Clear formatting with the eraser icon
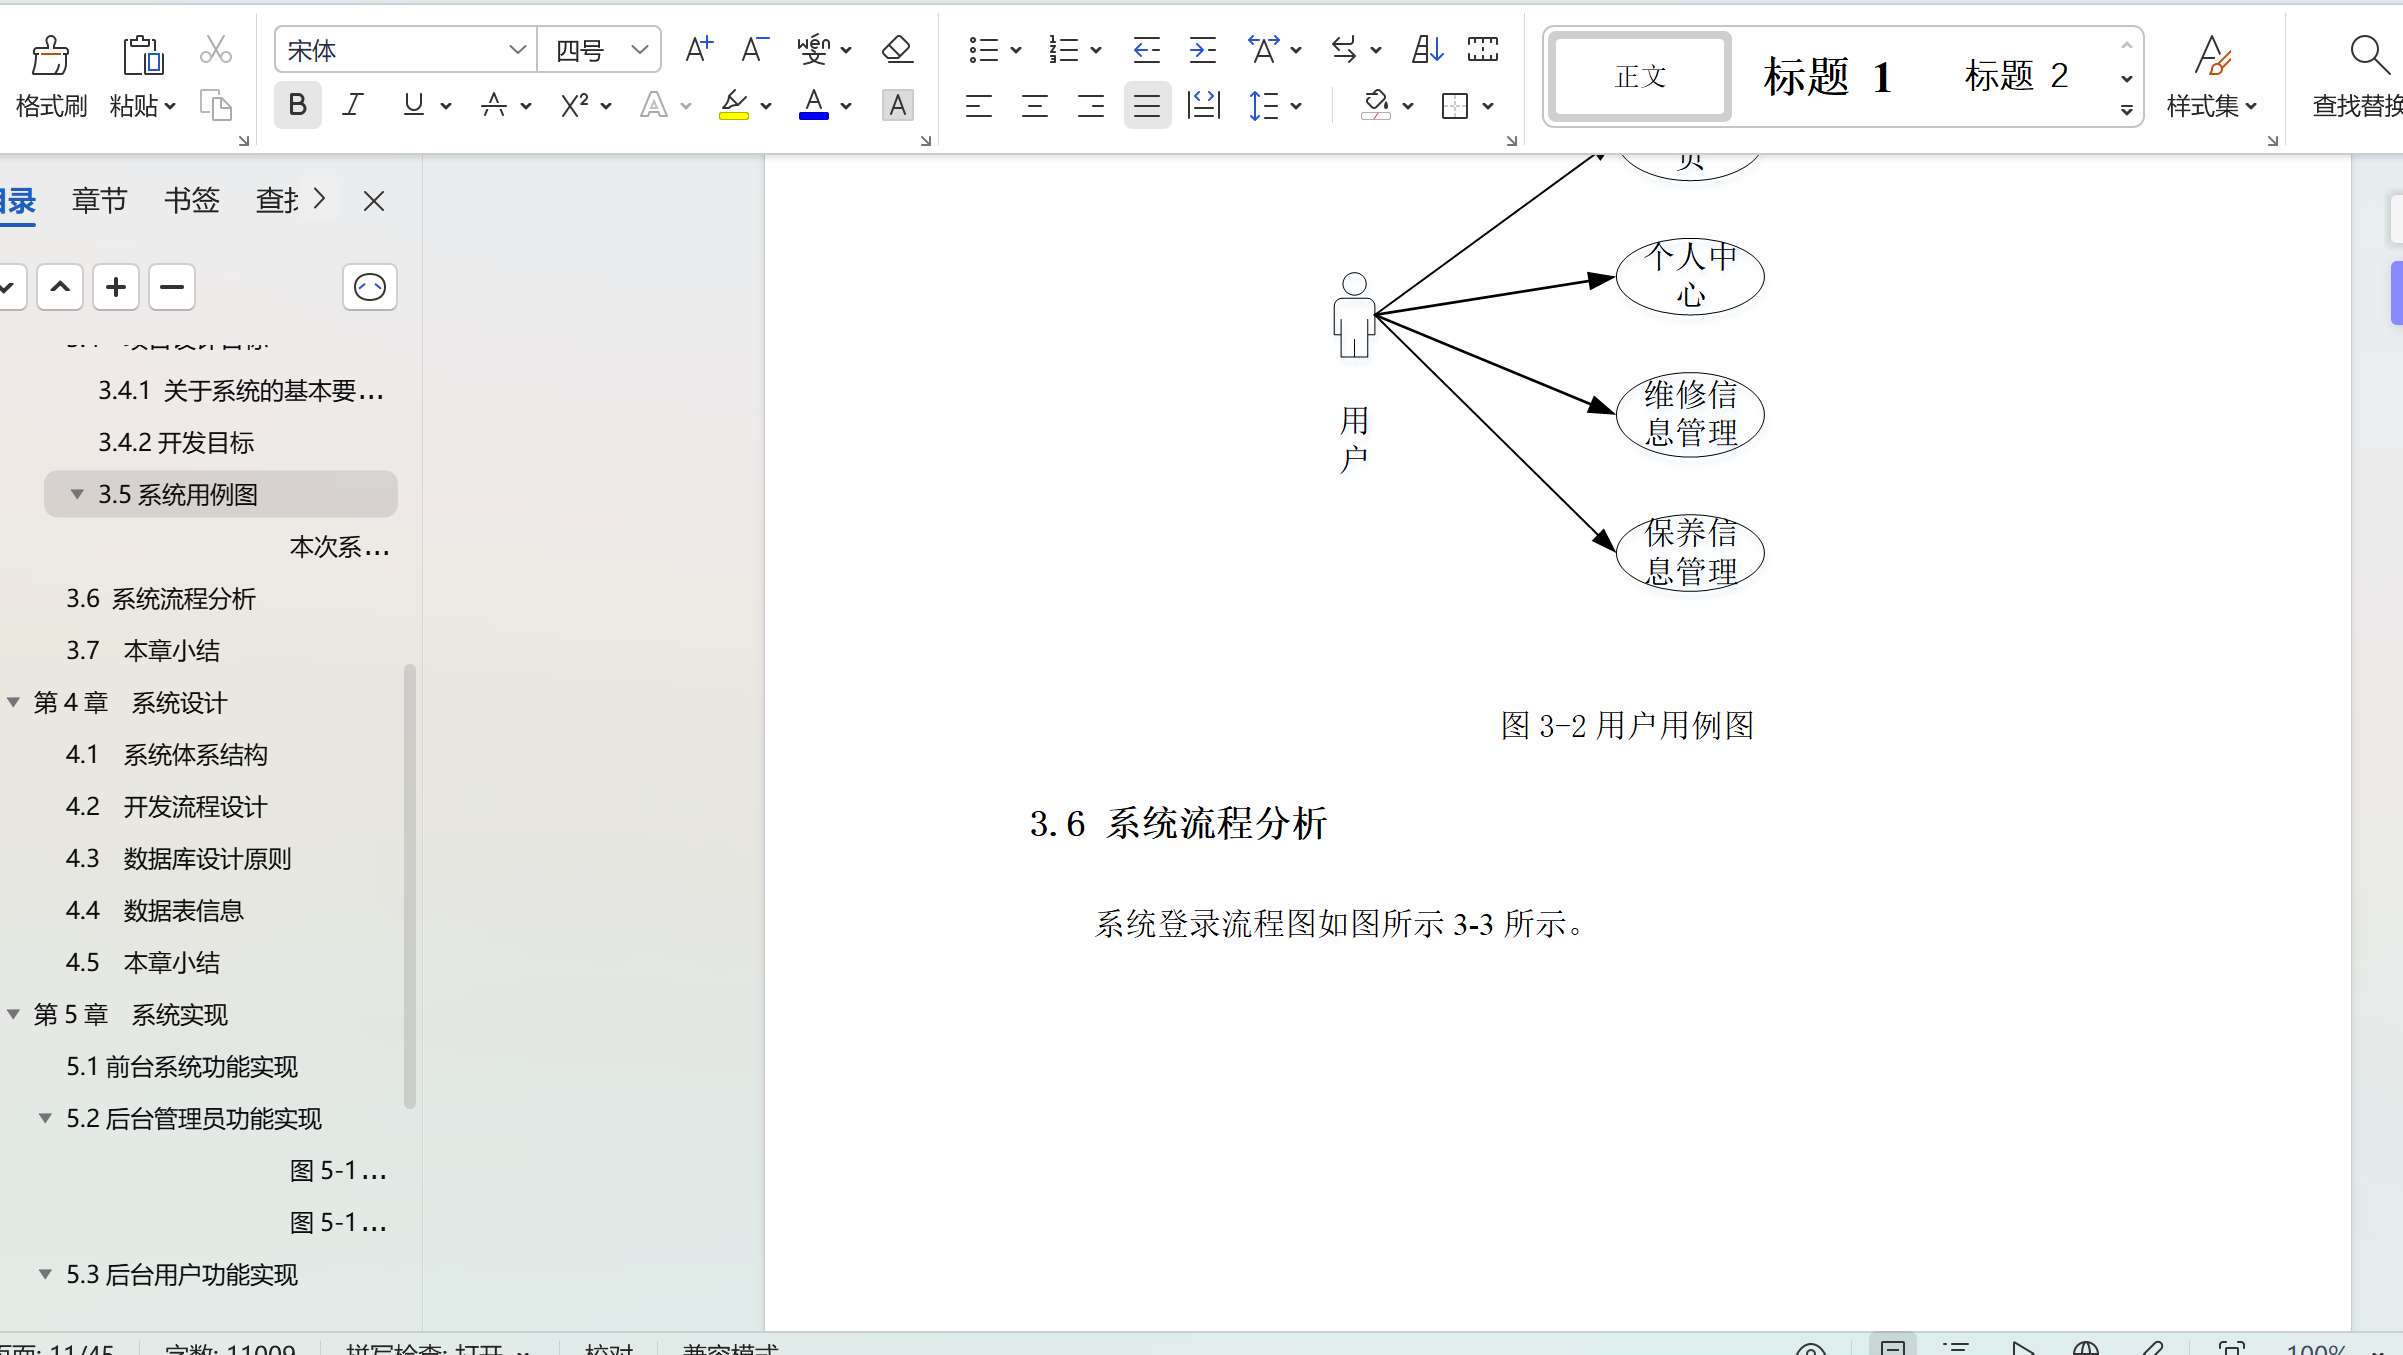The width and height of the screenshot is (2403, 1355). (x=896, y=49)
